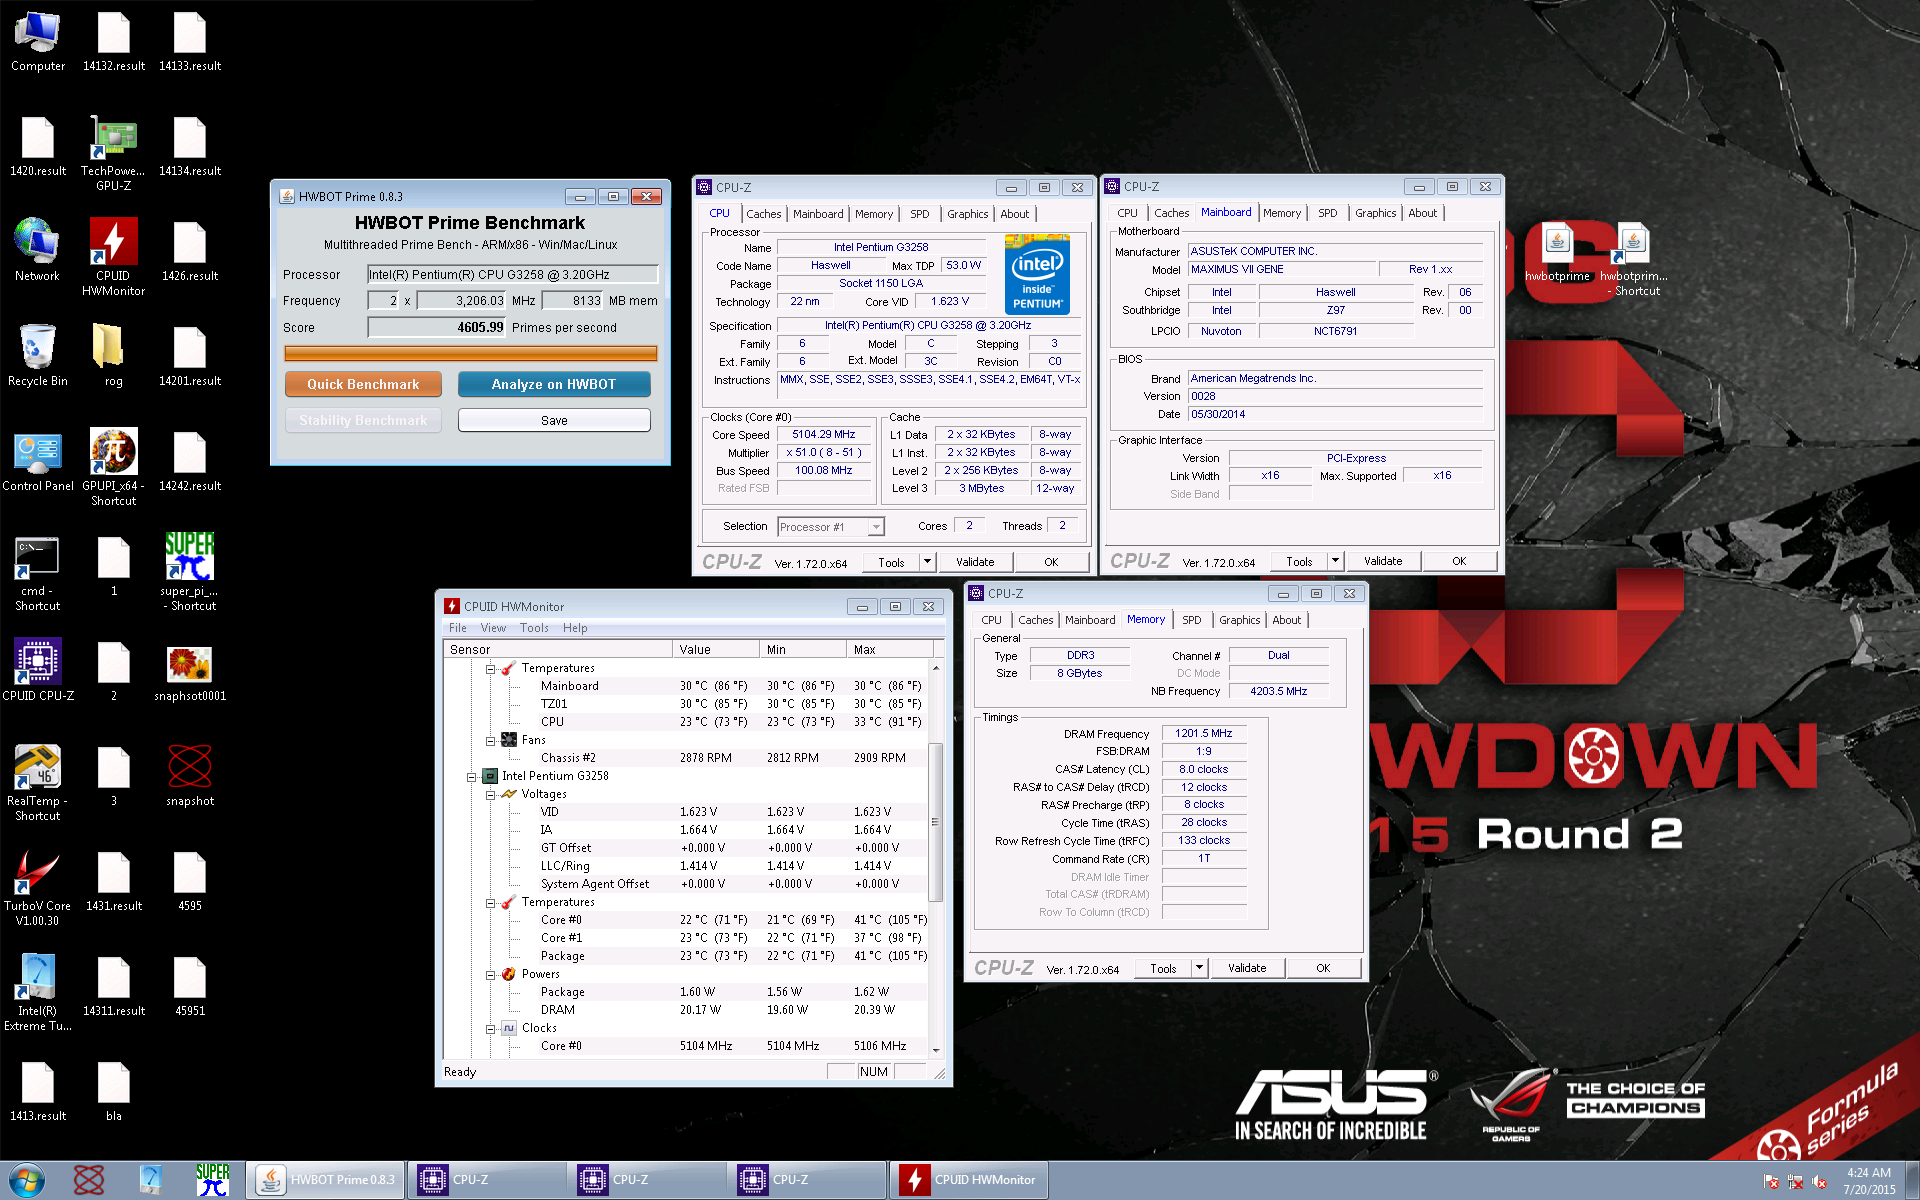The height and width of the screenshot is (1200, 1920).
Task: Select the VID voltage row
Action: tap(688, 812)
